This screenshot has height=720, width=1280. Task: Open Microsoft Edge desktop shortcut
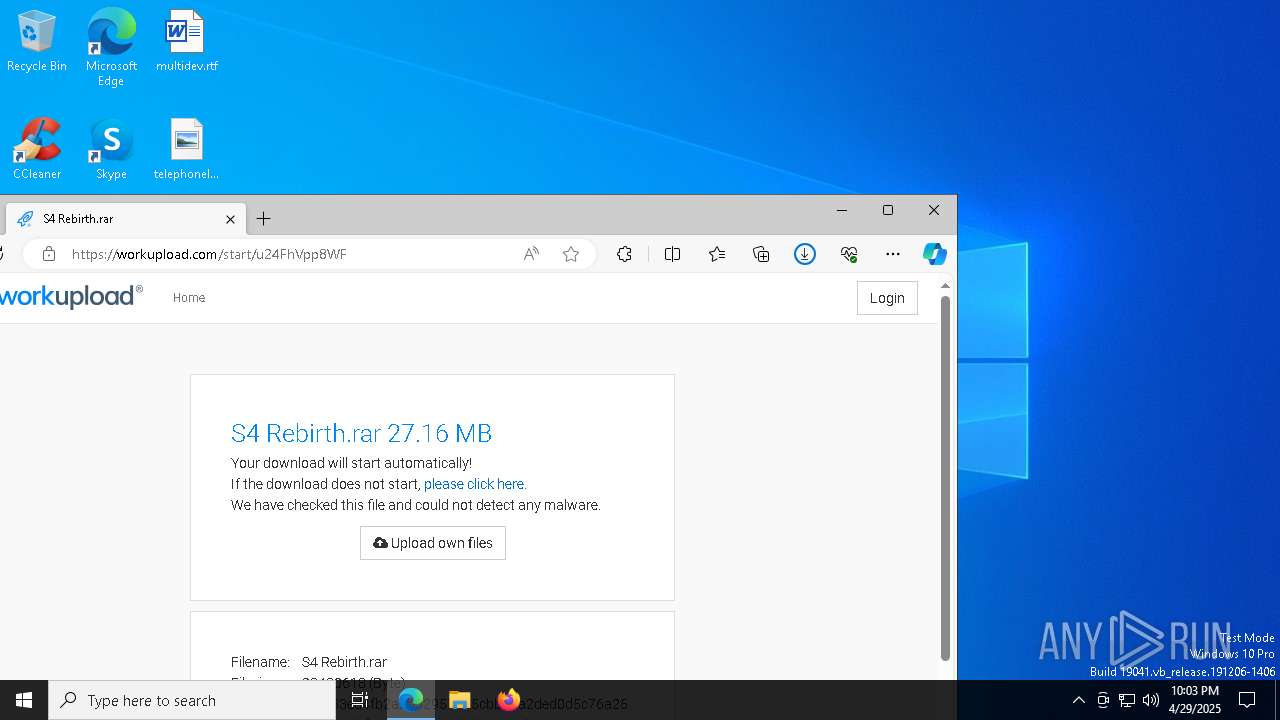111,47
